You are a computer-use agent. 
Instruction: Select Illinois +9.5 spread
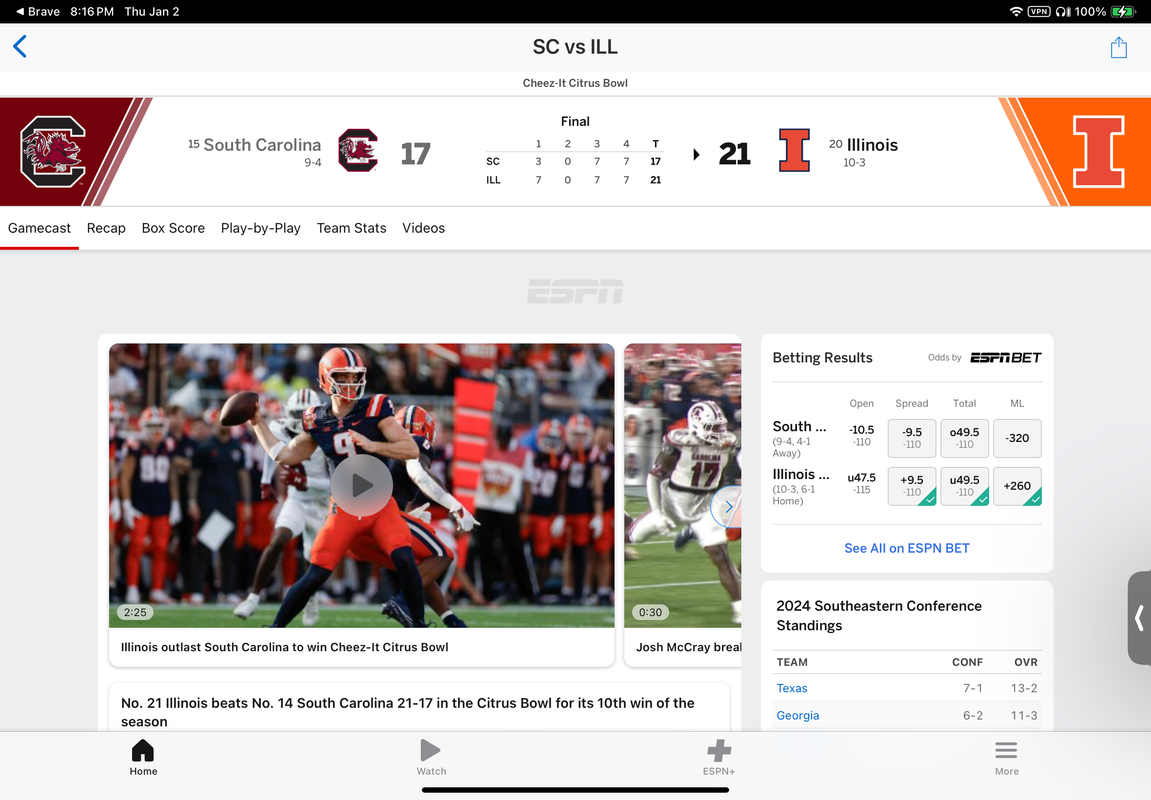point(912,486)
